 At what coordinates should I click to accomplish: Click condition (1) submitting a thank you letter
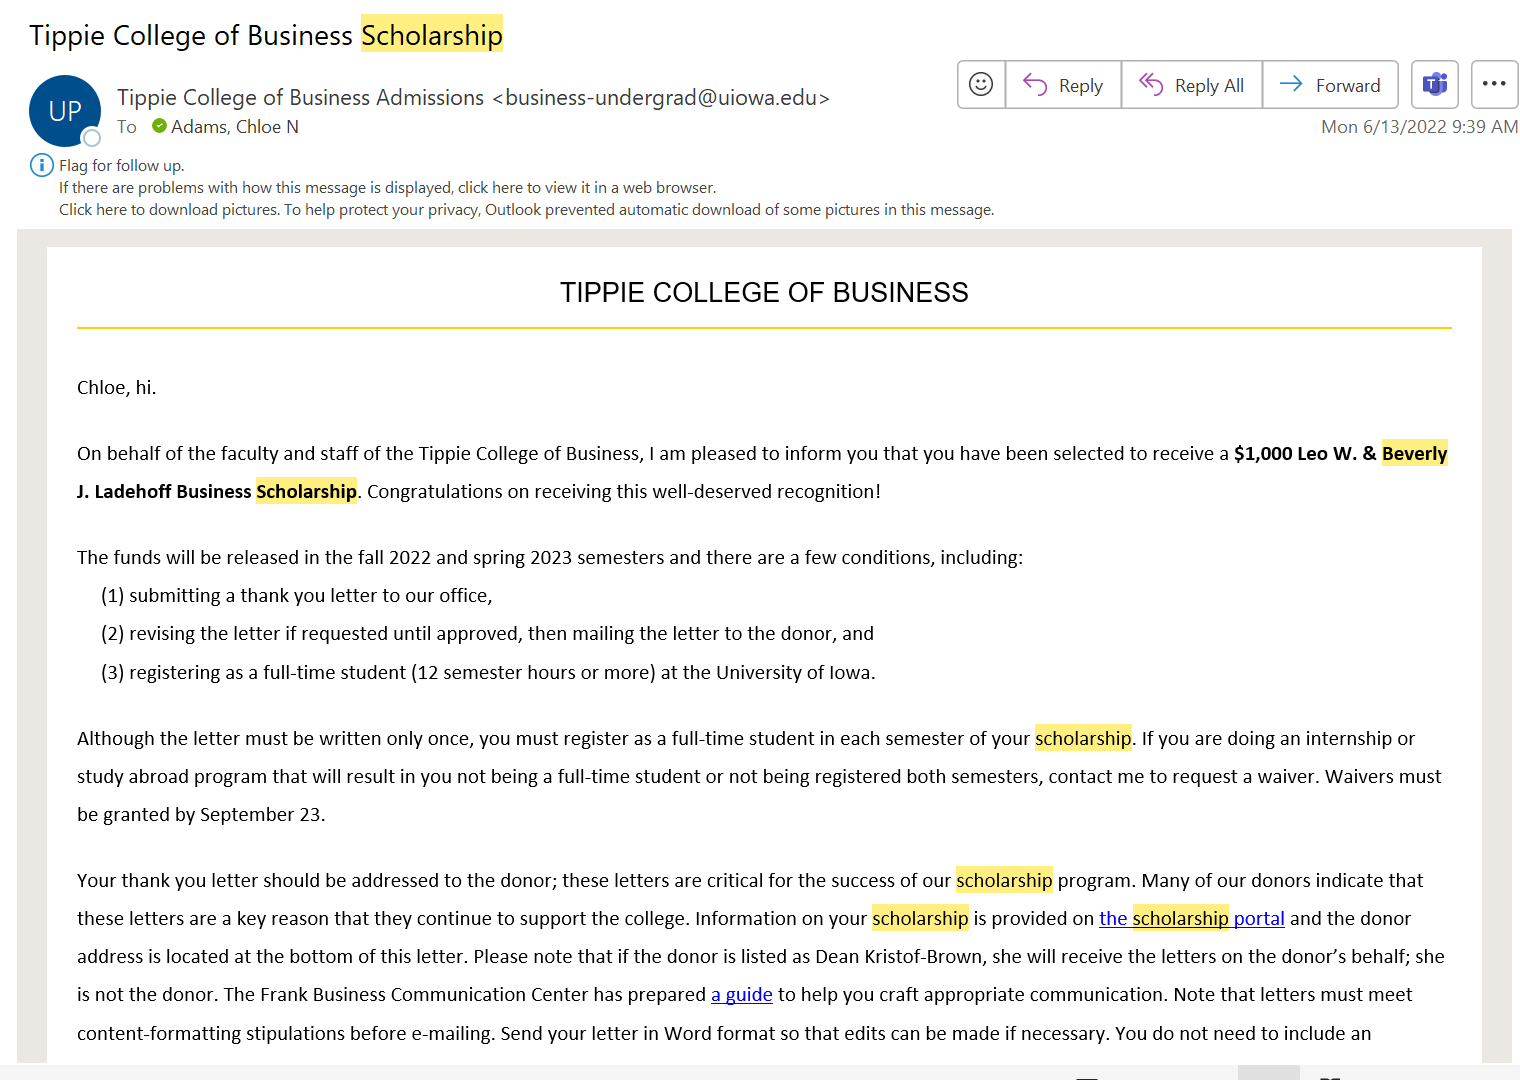click(297, 595)
